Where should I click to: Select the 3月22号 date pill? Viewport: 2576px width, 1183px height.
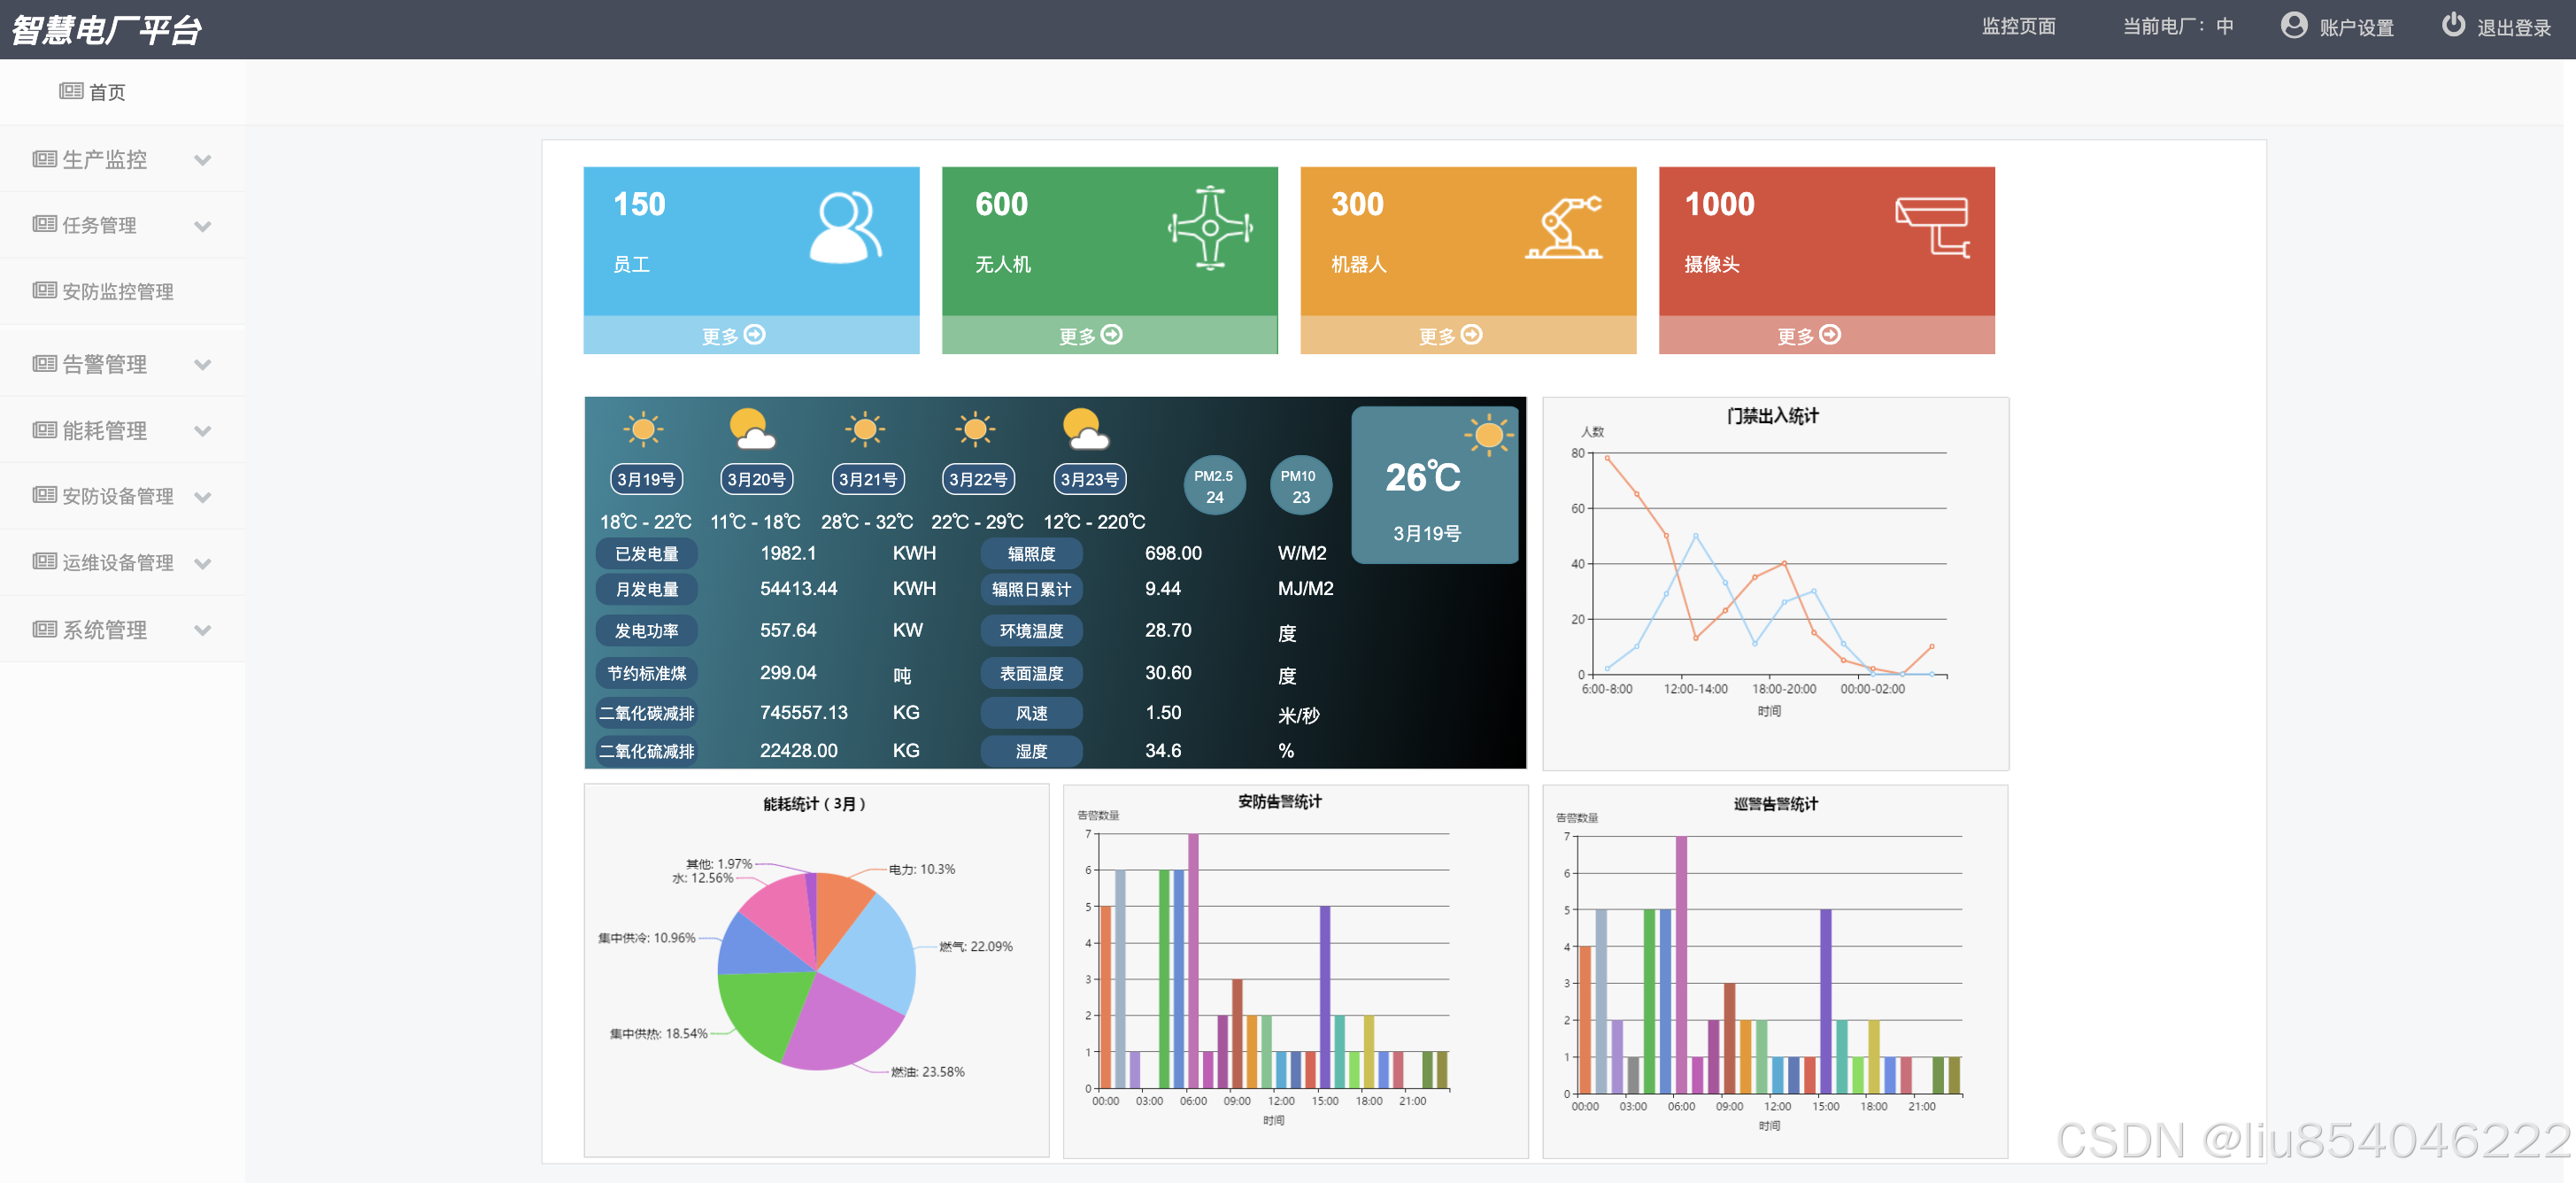coord(977,480)
